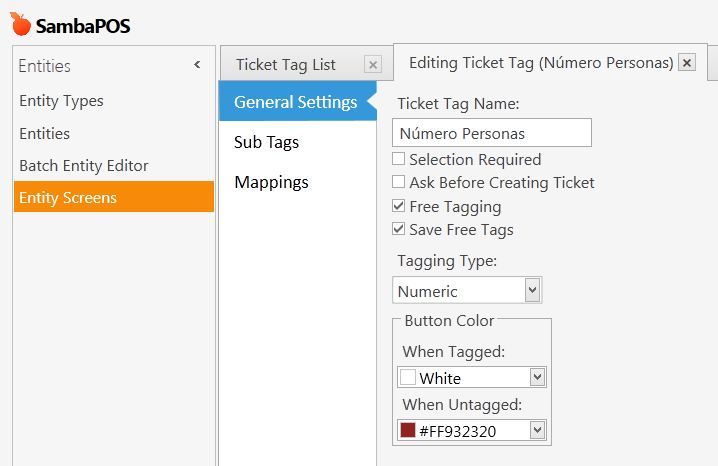Select Entity Screens menu item

click(114, 197)
